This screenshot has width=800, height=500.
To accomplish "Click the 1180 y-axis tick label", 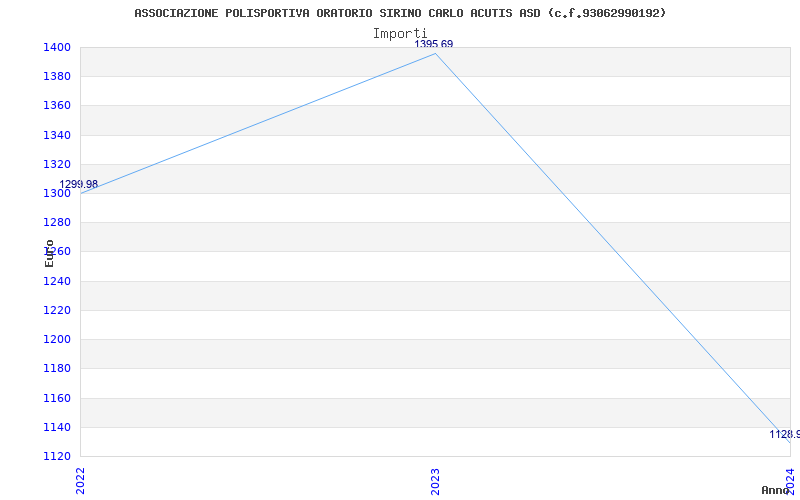I will point(57,368).
